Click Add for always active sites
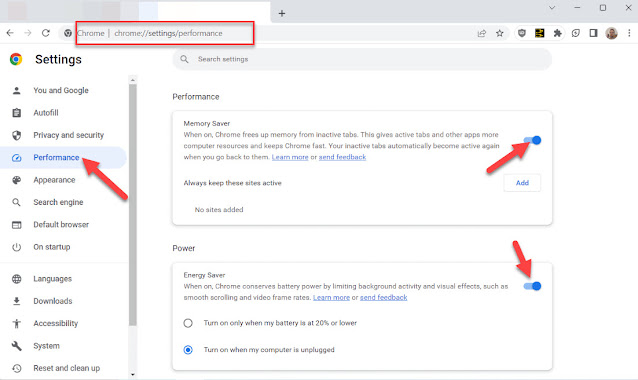 point(522,183)
